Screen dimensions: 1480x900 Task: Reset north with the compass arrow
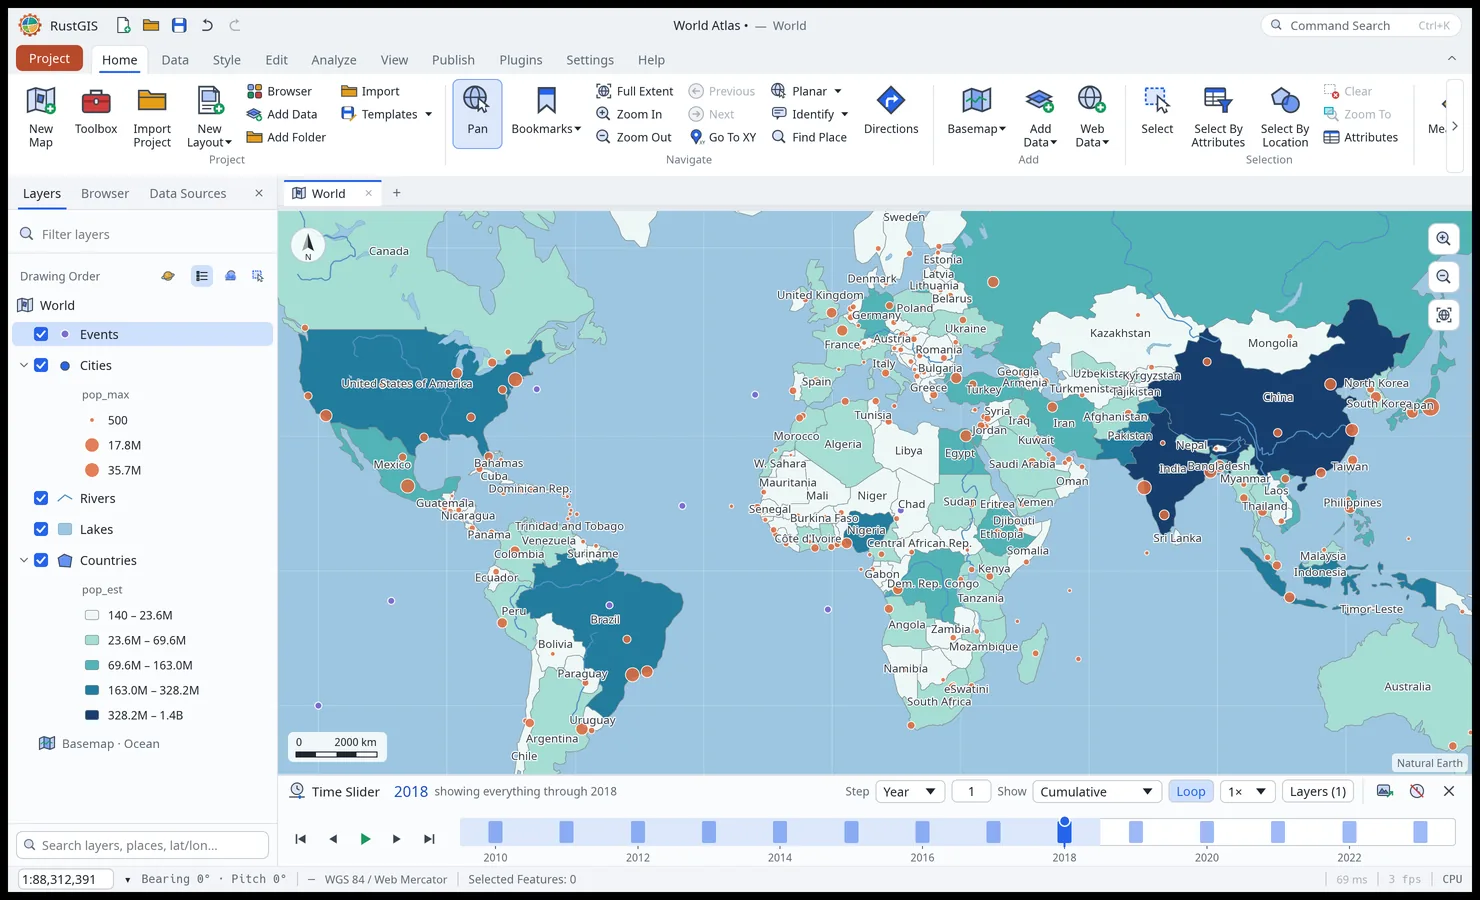coord(308,245)
